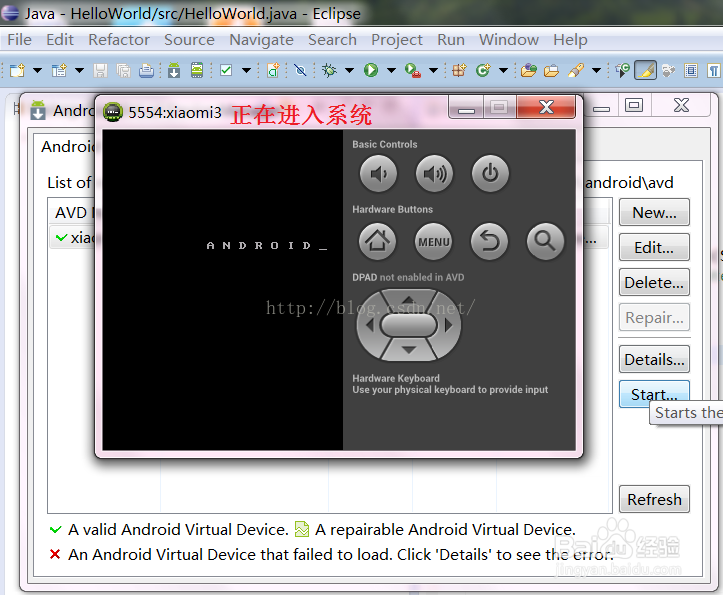The height and width of the screenshot is (595, 723).
Task: Lower volume with the emulator volume down button
Action: click(x=378, y=174)
